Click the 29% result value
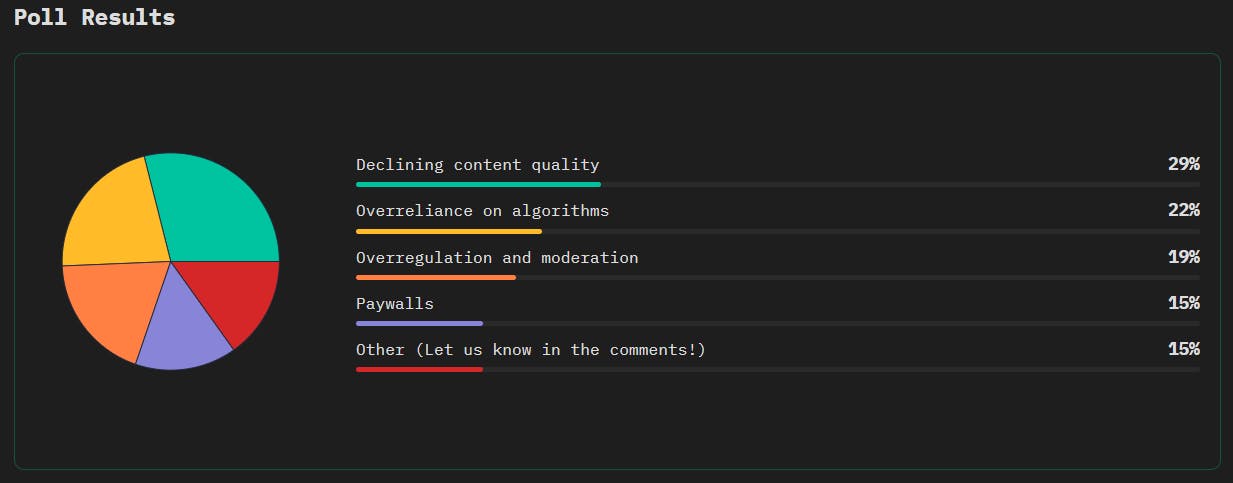Image resolution: width=1233 pixels, height=483 pixels. coord(1183,164)
